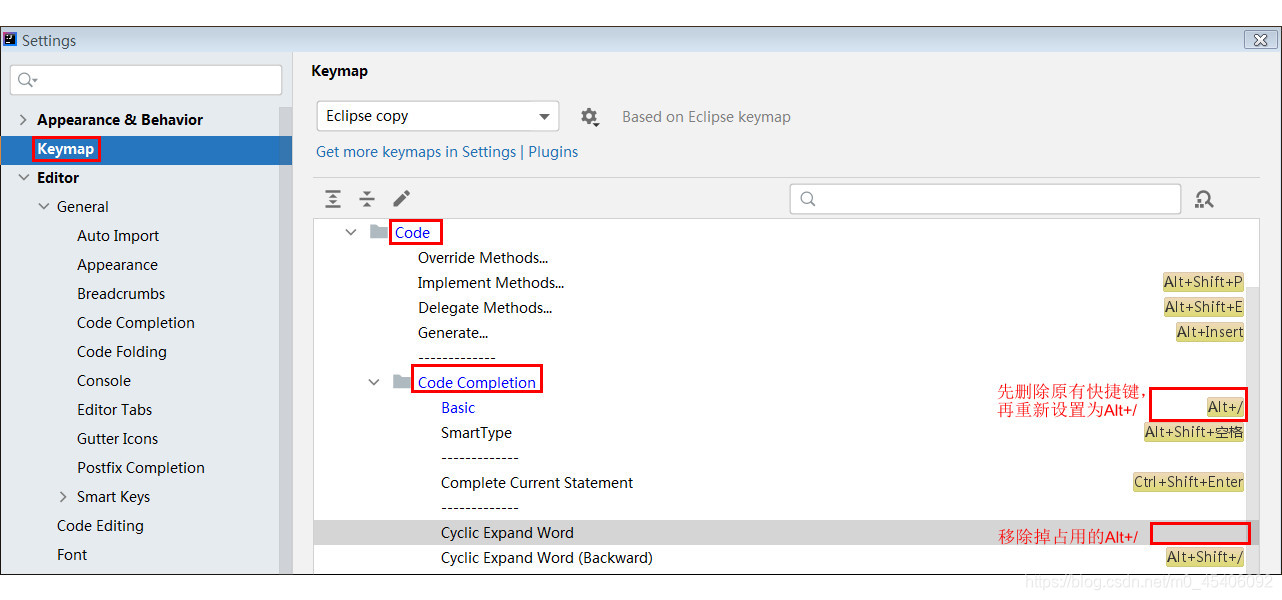Close the Settings dialog
Viewport: 1282px width, 600px height.
1261,40
